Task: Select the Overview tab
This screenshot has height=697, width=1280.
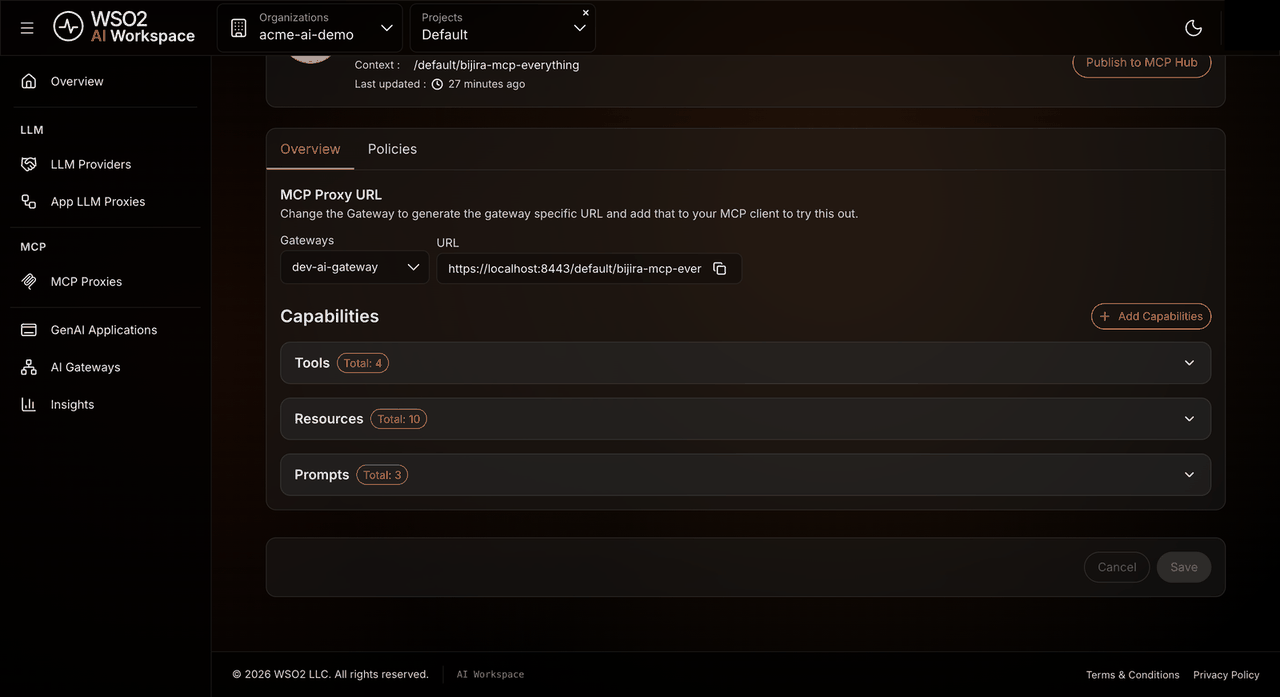Action: pyautogui.click(x=310, y=149)
